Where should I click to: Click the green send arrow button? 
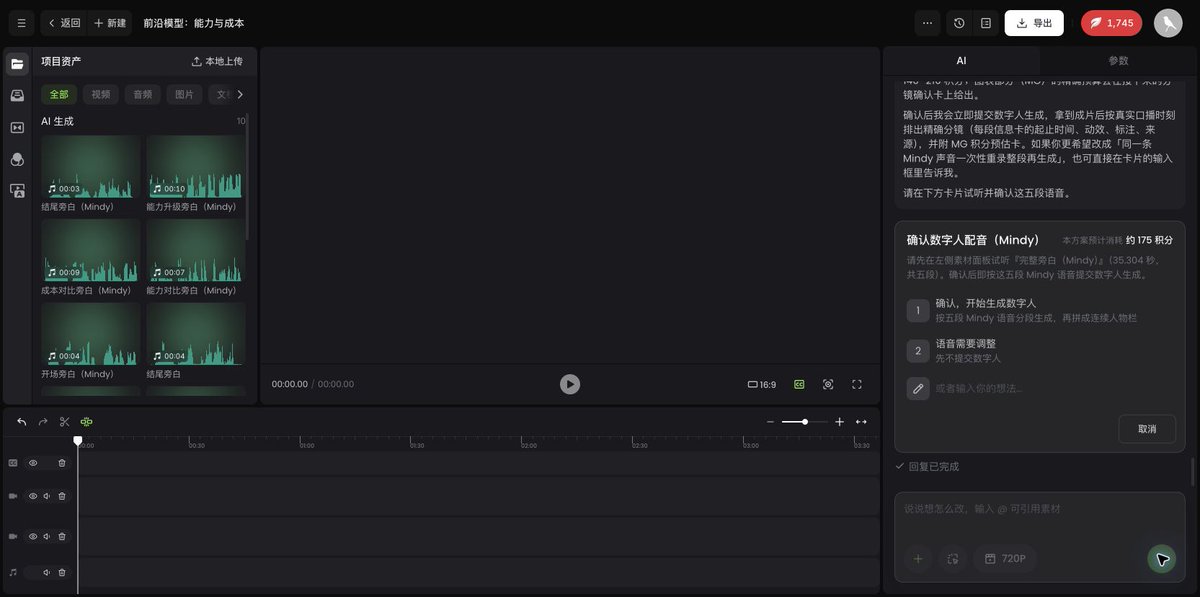(x=1162, y=559)
